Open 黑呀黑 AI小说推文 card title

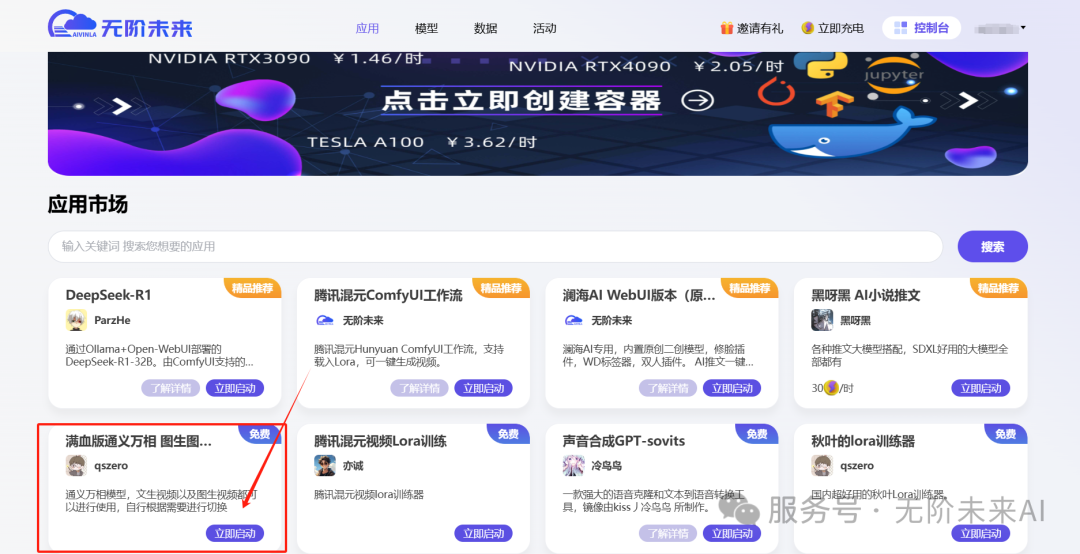click(866, 295)
